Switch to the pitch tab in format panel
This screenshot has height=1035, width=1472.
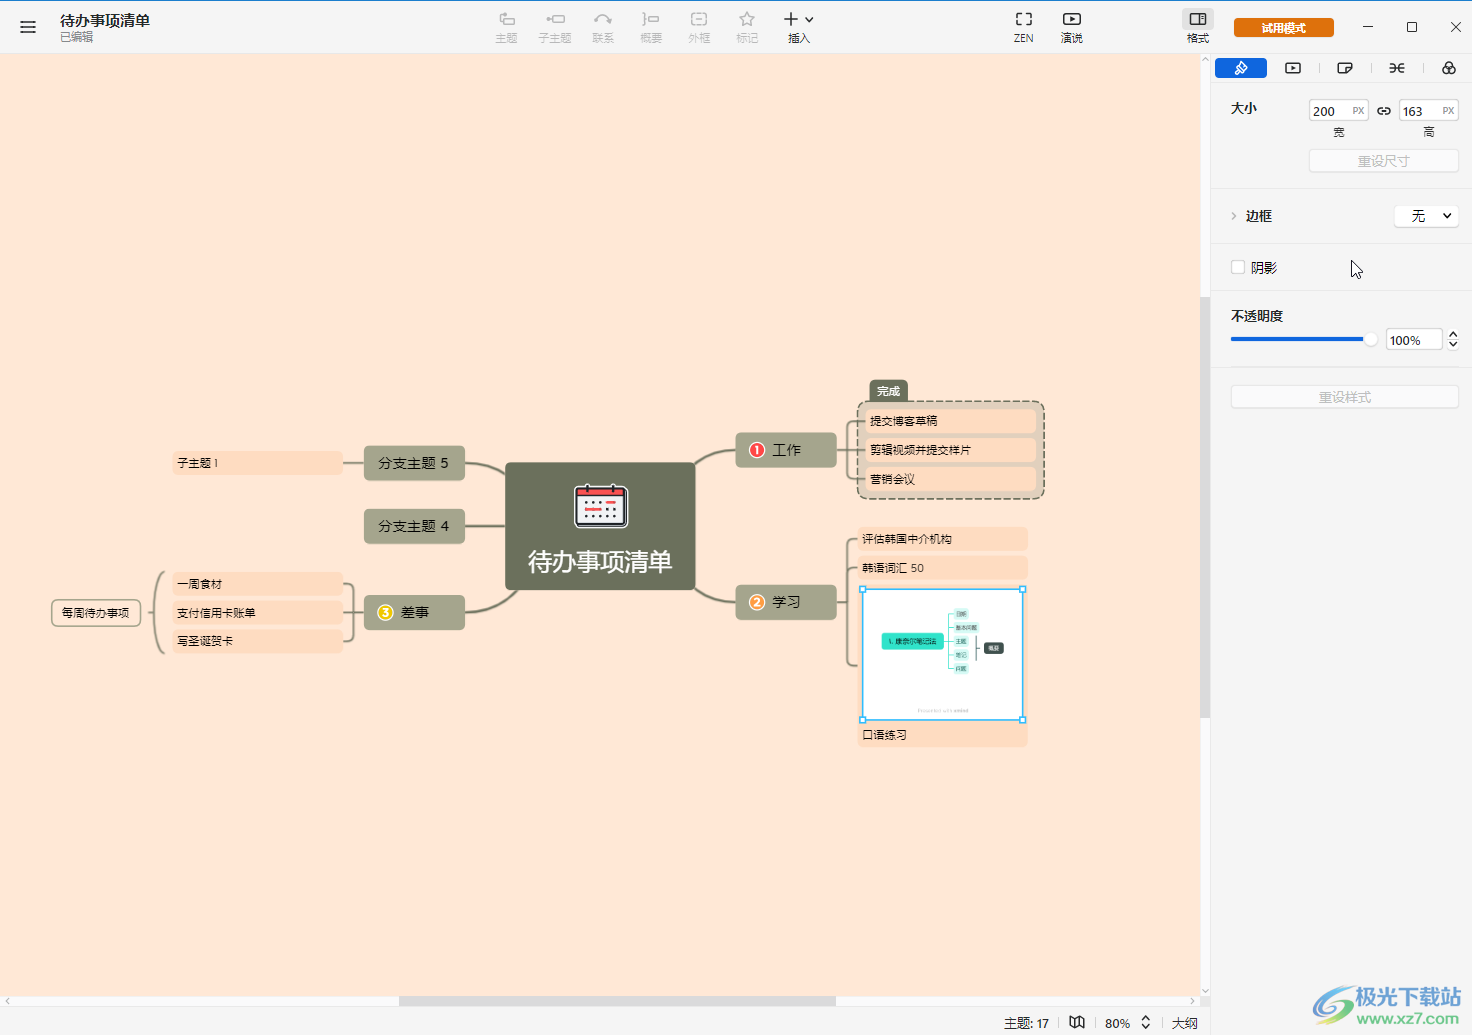(x=1293, y=68)
